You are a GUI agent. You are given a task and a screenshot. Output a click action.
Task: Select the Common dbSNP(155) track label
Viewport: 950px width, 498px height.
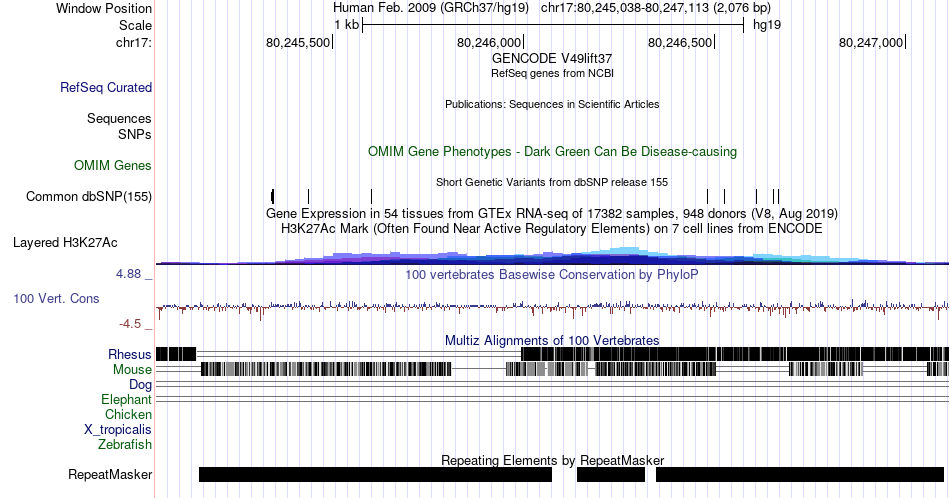coord(89,196)
